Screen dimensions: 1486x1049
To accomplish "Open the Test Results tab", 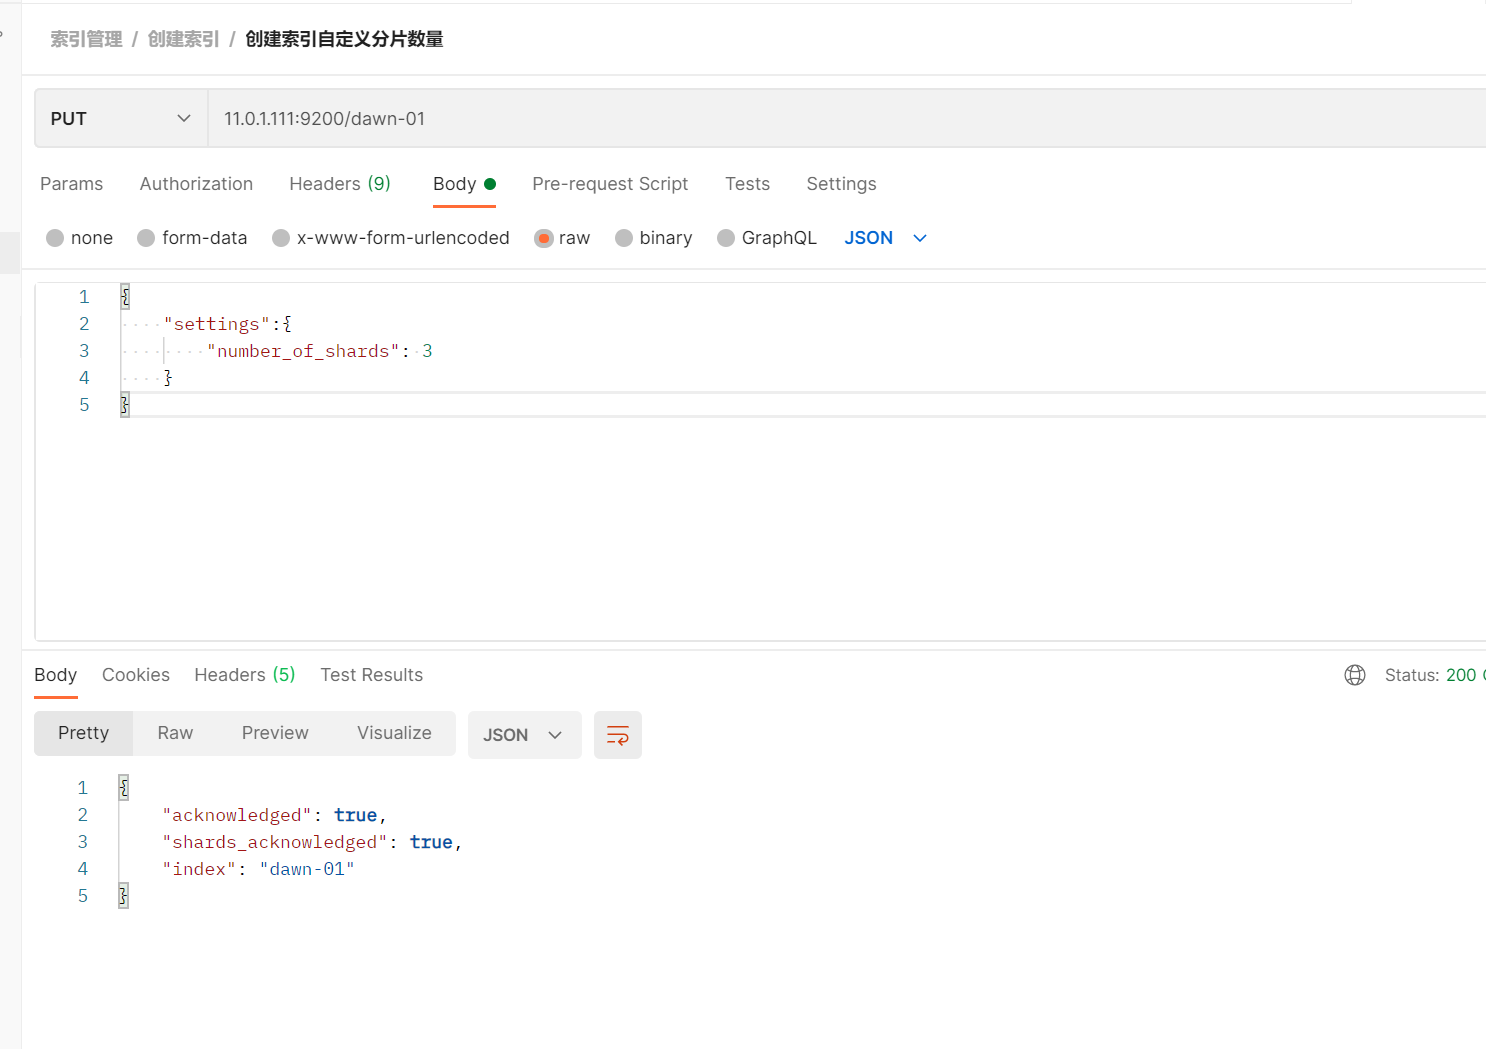I will [x=371, y=675].
